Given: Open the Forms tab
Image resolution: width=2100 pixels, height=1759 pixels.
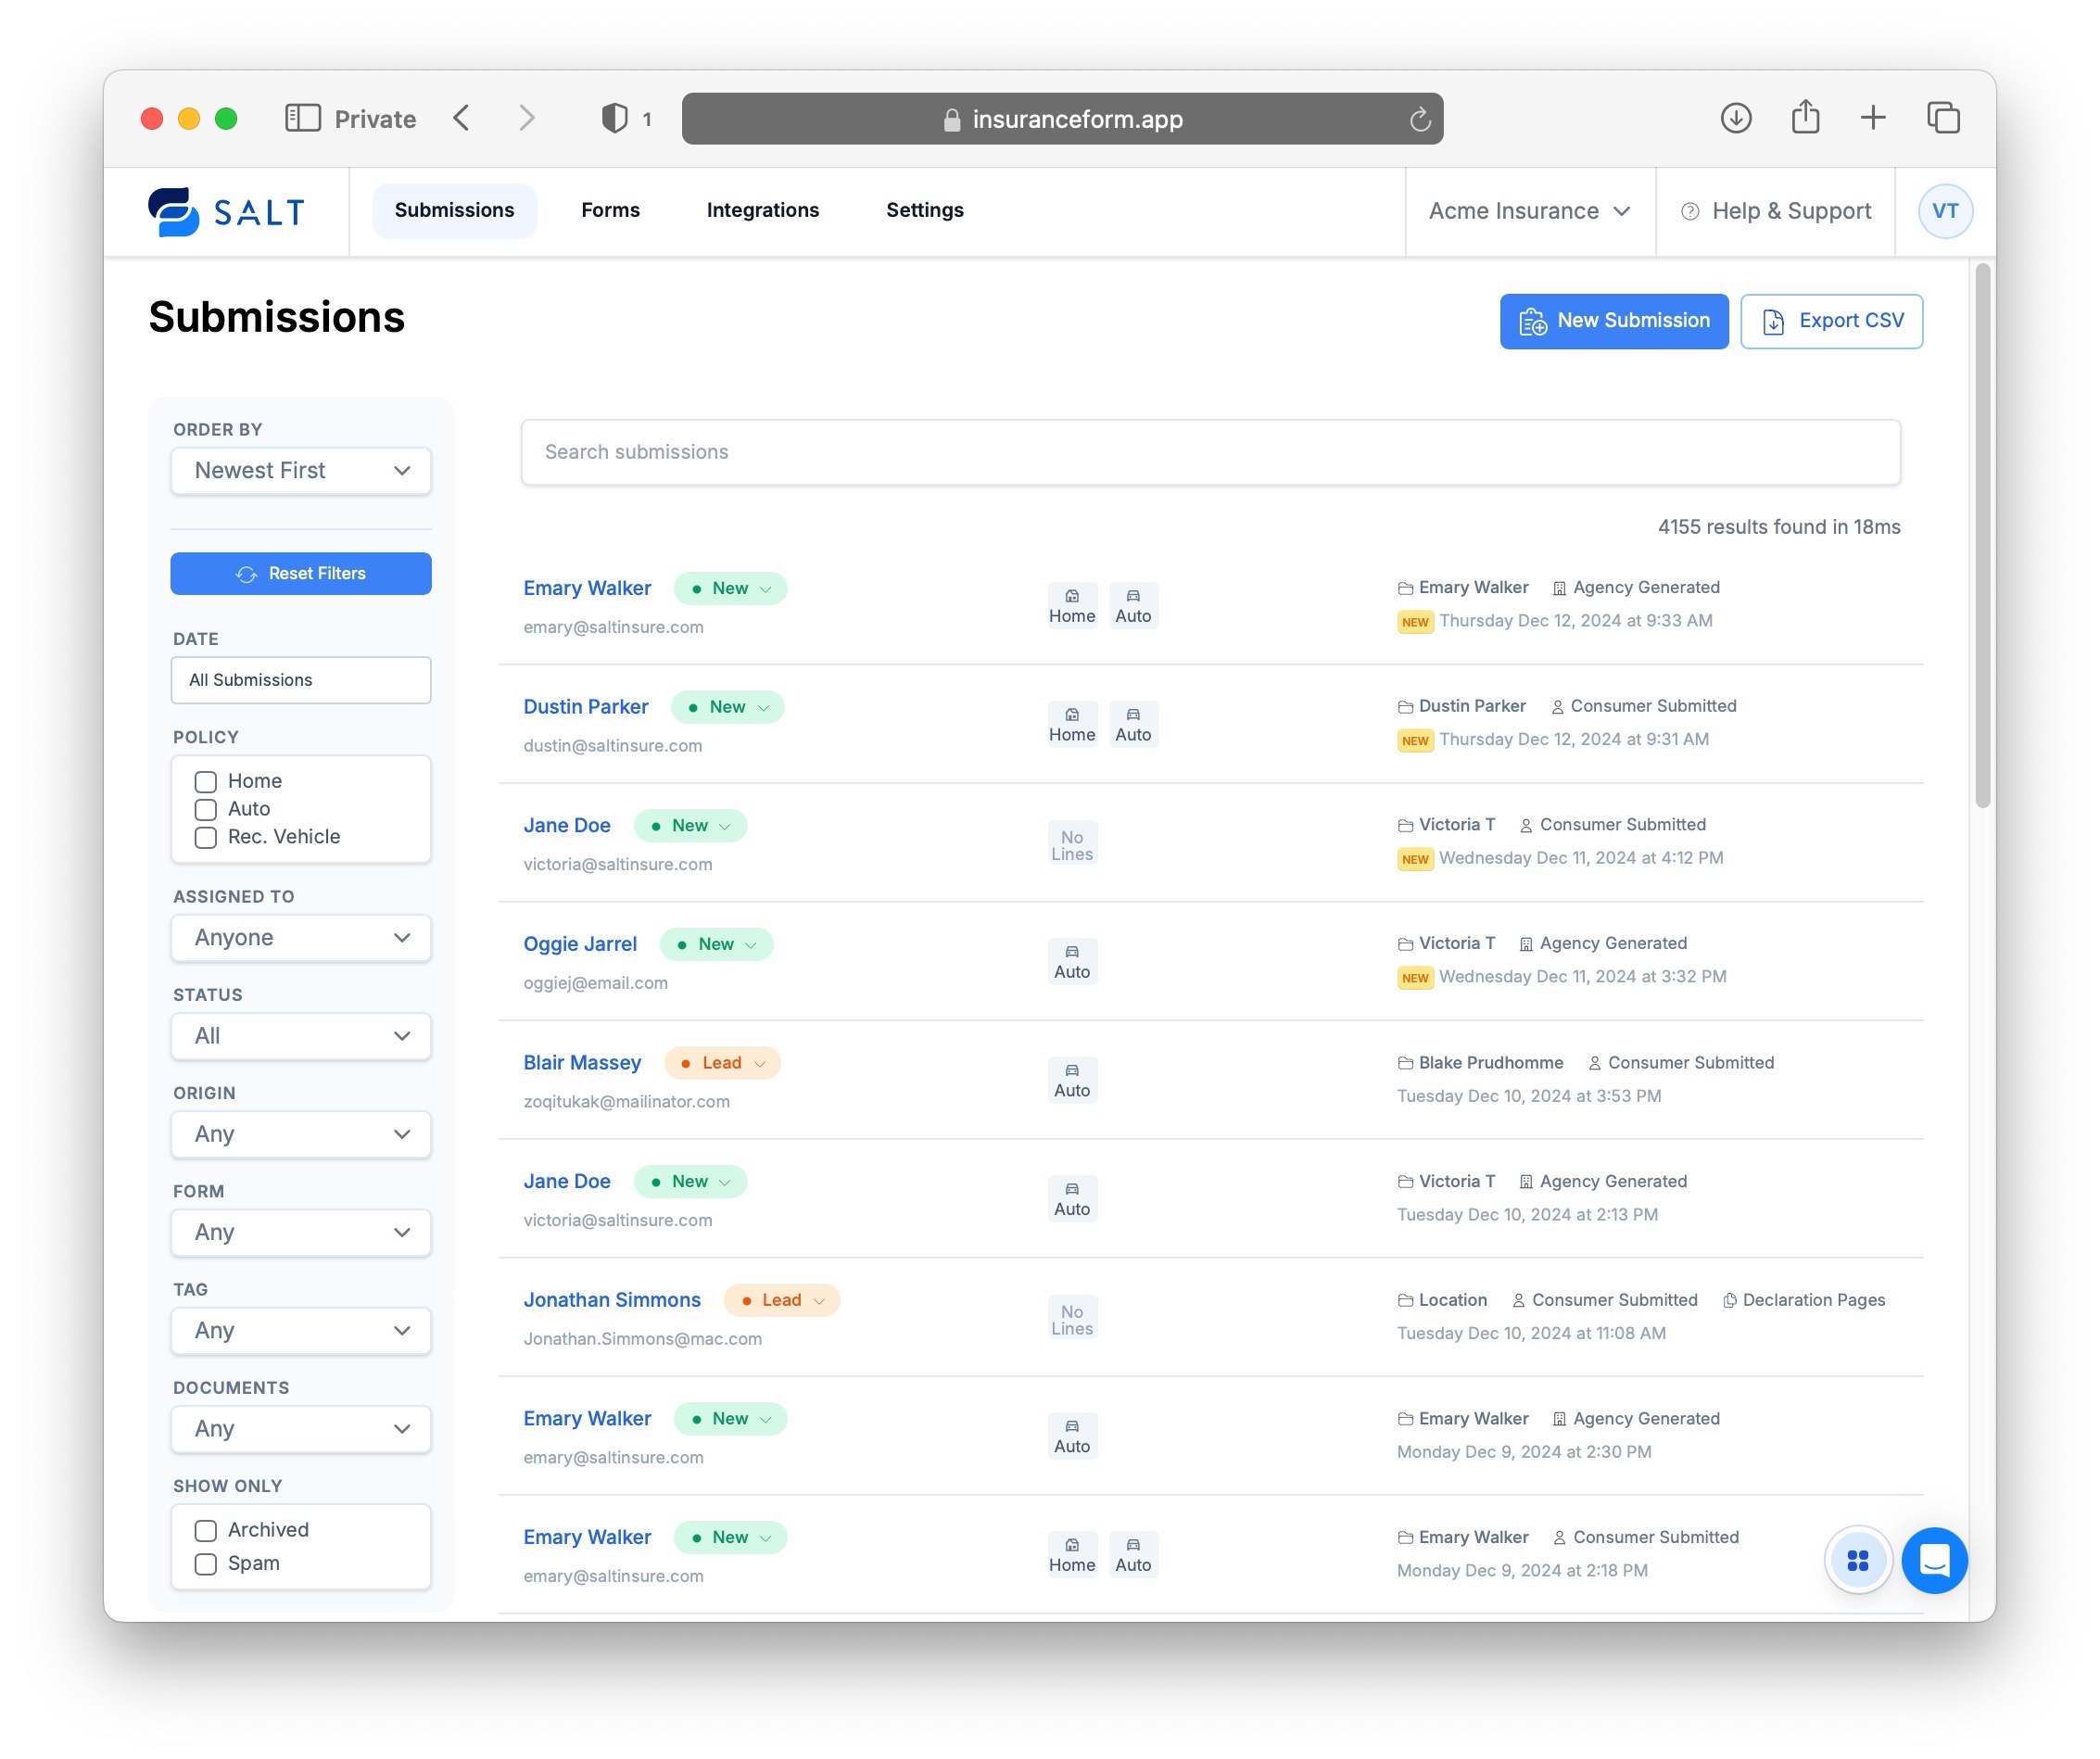Looking at the screenshot, I should pos(610,210).
